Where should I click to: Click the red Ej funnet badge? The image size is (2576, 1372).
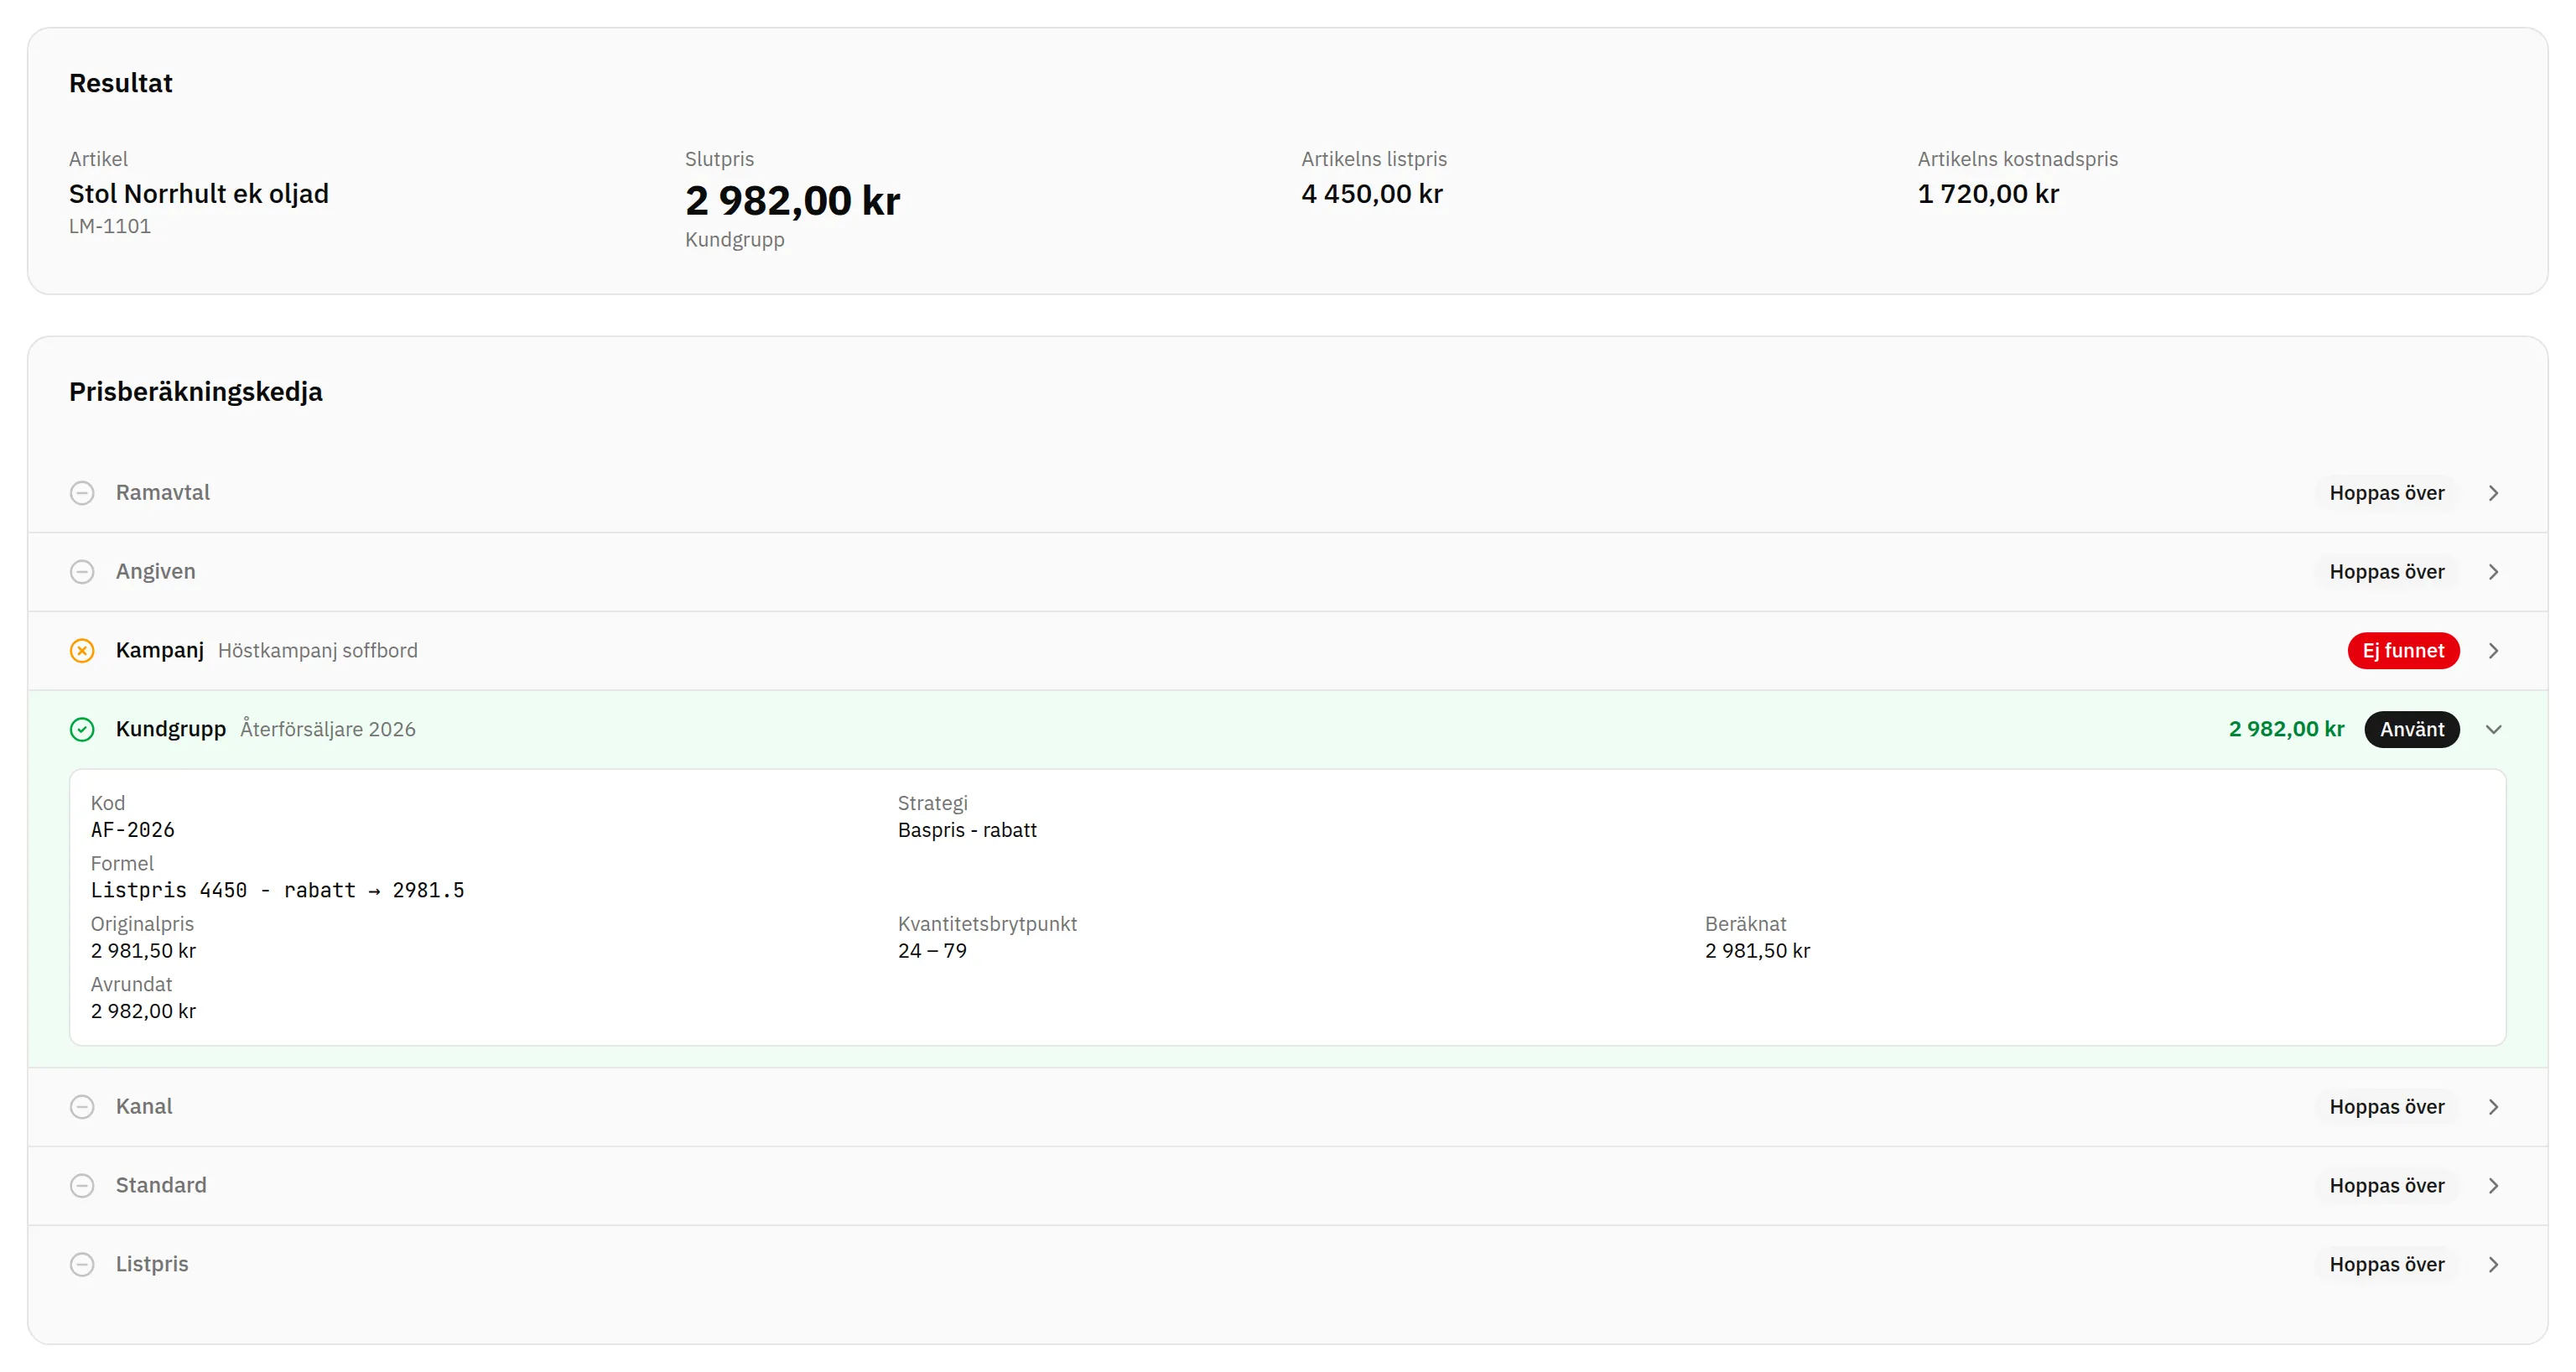click(2403, 651)
